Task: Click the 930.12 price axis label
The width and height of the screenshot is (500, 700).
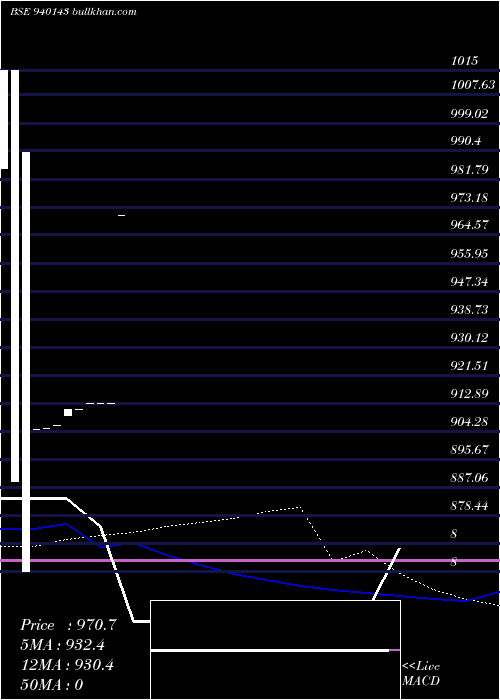Action: click(469, 338)
